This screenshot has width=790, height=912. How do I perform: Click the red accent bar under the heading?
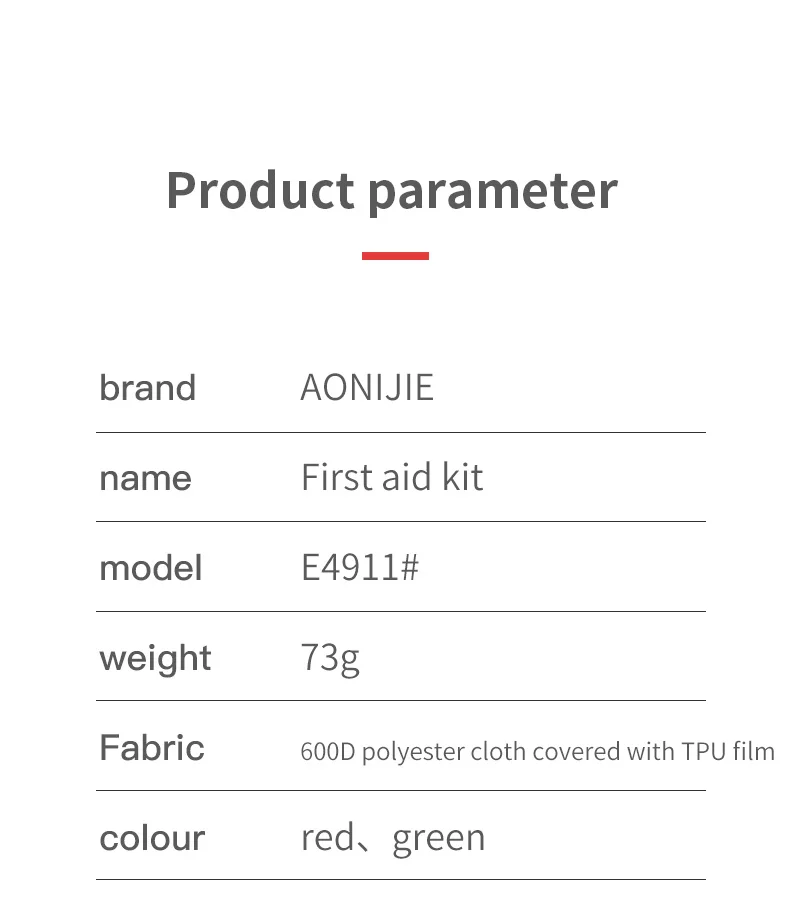[x=395, y=256]
